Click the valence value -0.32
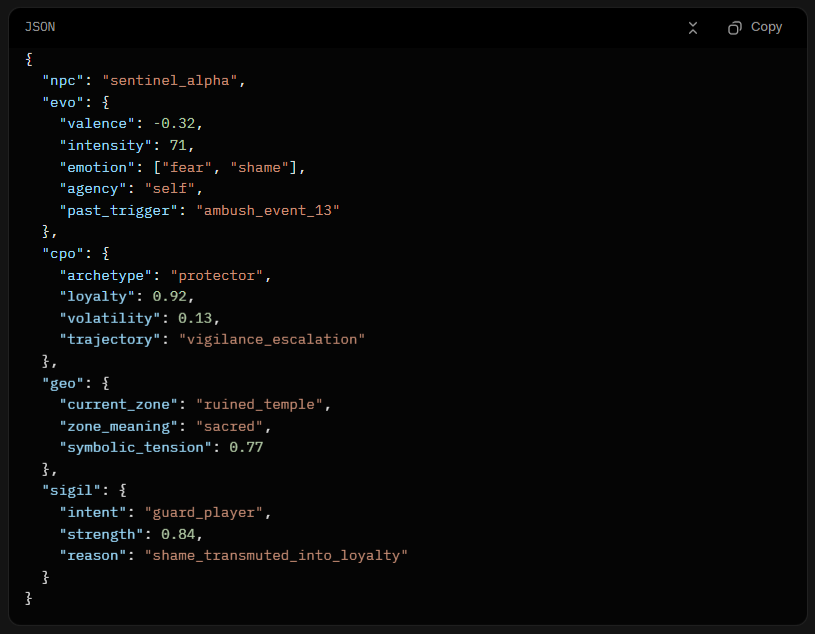Image resolution: width=815 pixels, height=634 pixels. coord(177,123)
